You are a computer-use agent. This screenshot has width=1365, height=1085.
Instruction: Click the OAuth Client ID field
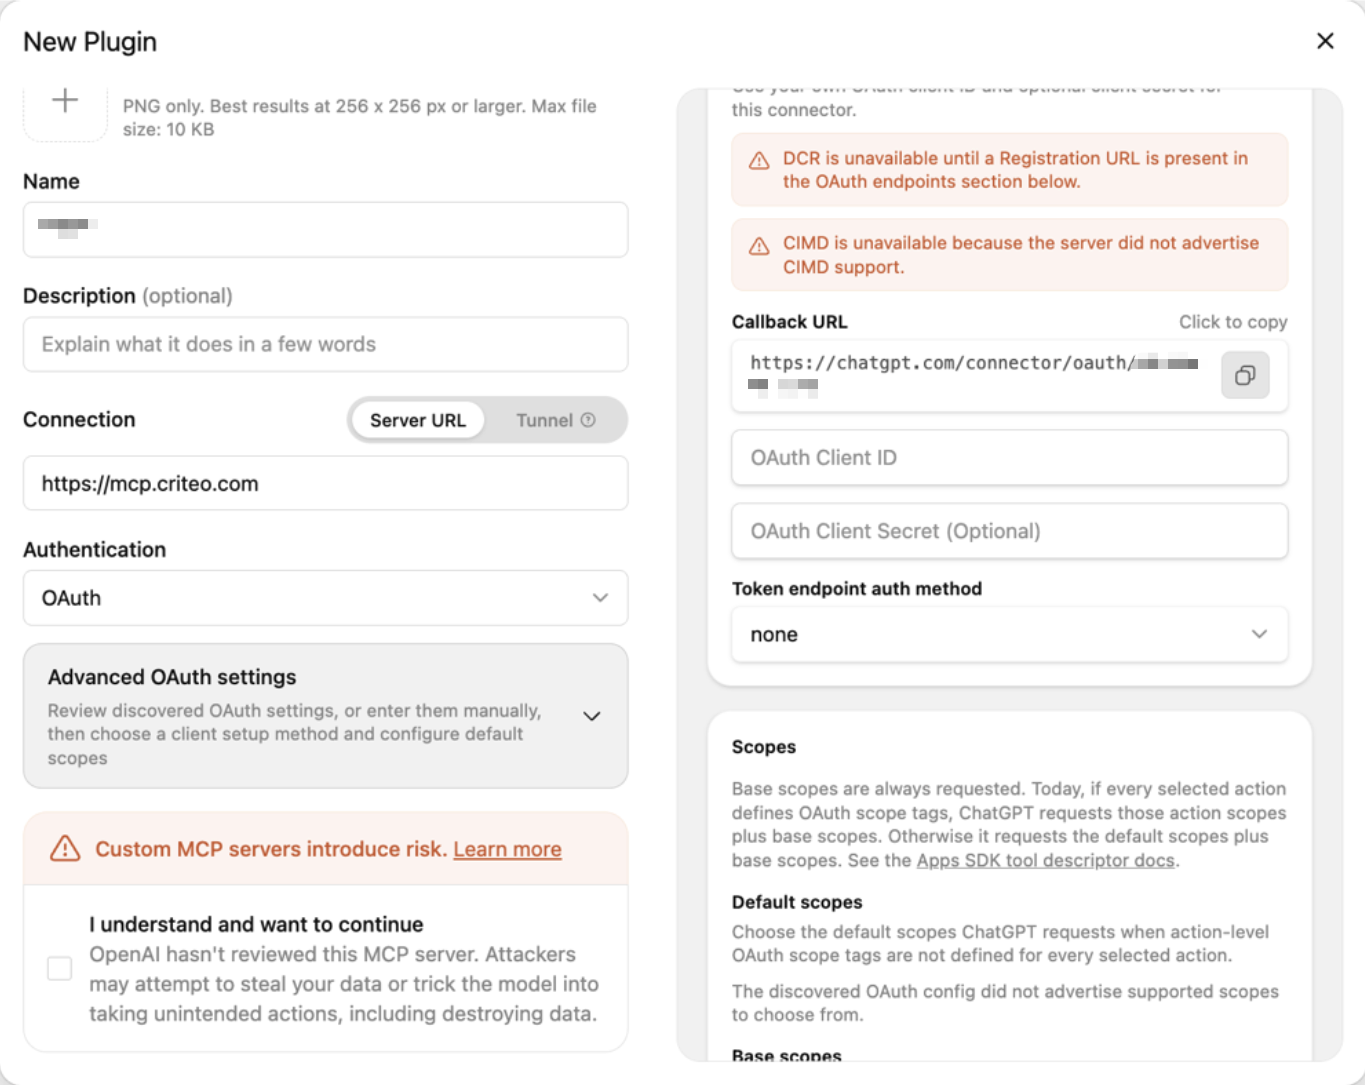click(x=1010, y=458)
